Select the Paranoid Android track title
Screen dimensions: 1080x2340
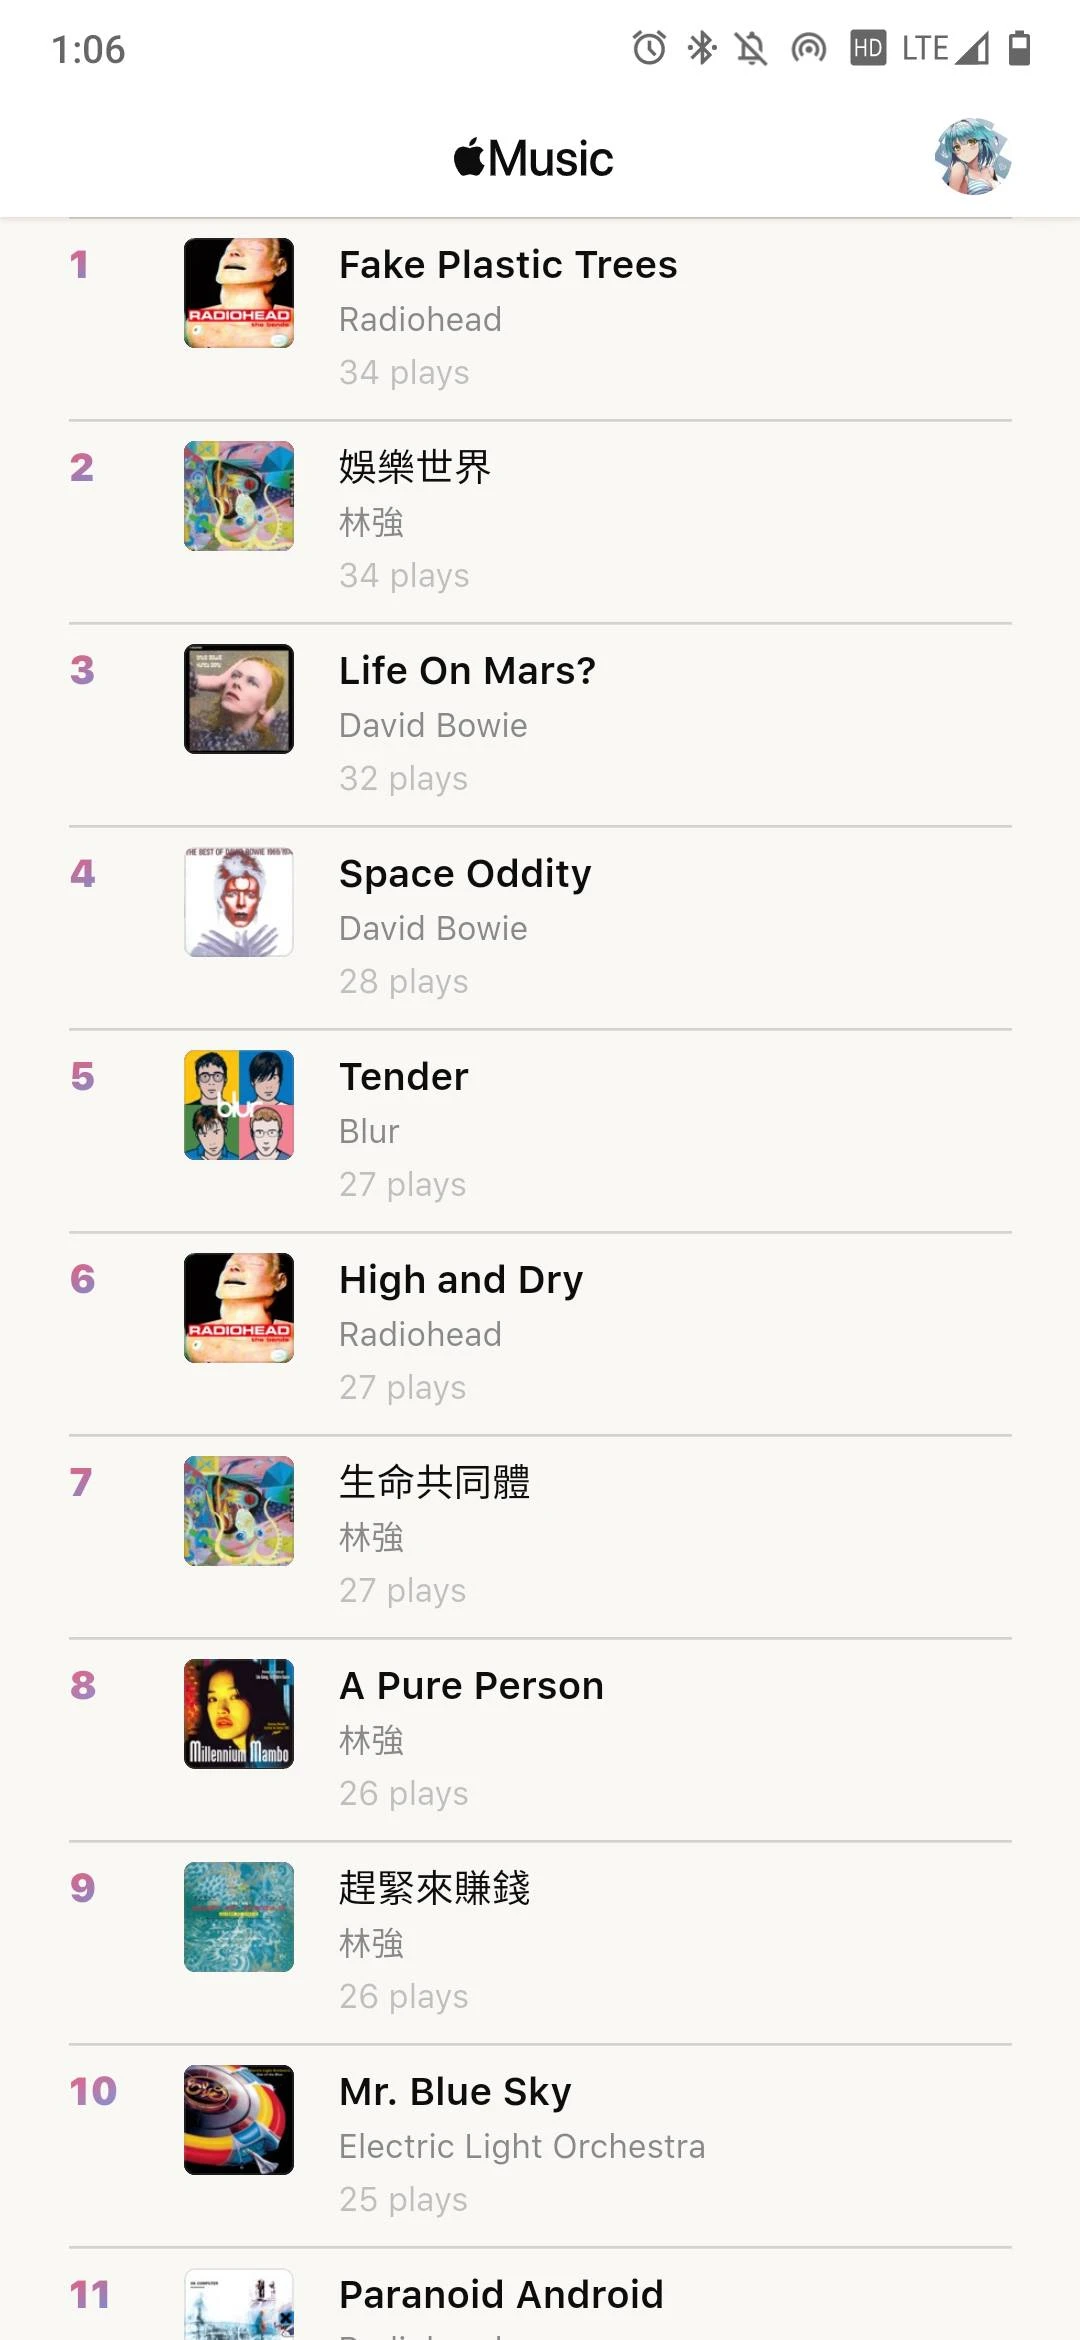click(x=501, y=2294)
